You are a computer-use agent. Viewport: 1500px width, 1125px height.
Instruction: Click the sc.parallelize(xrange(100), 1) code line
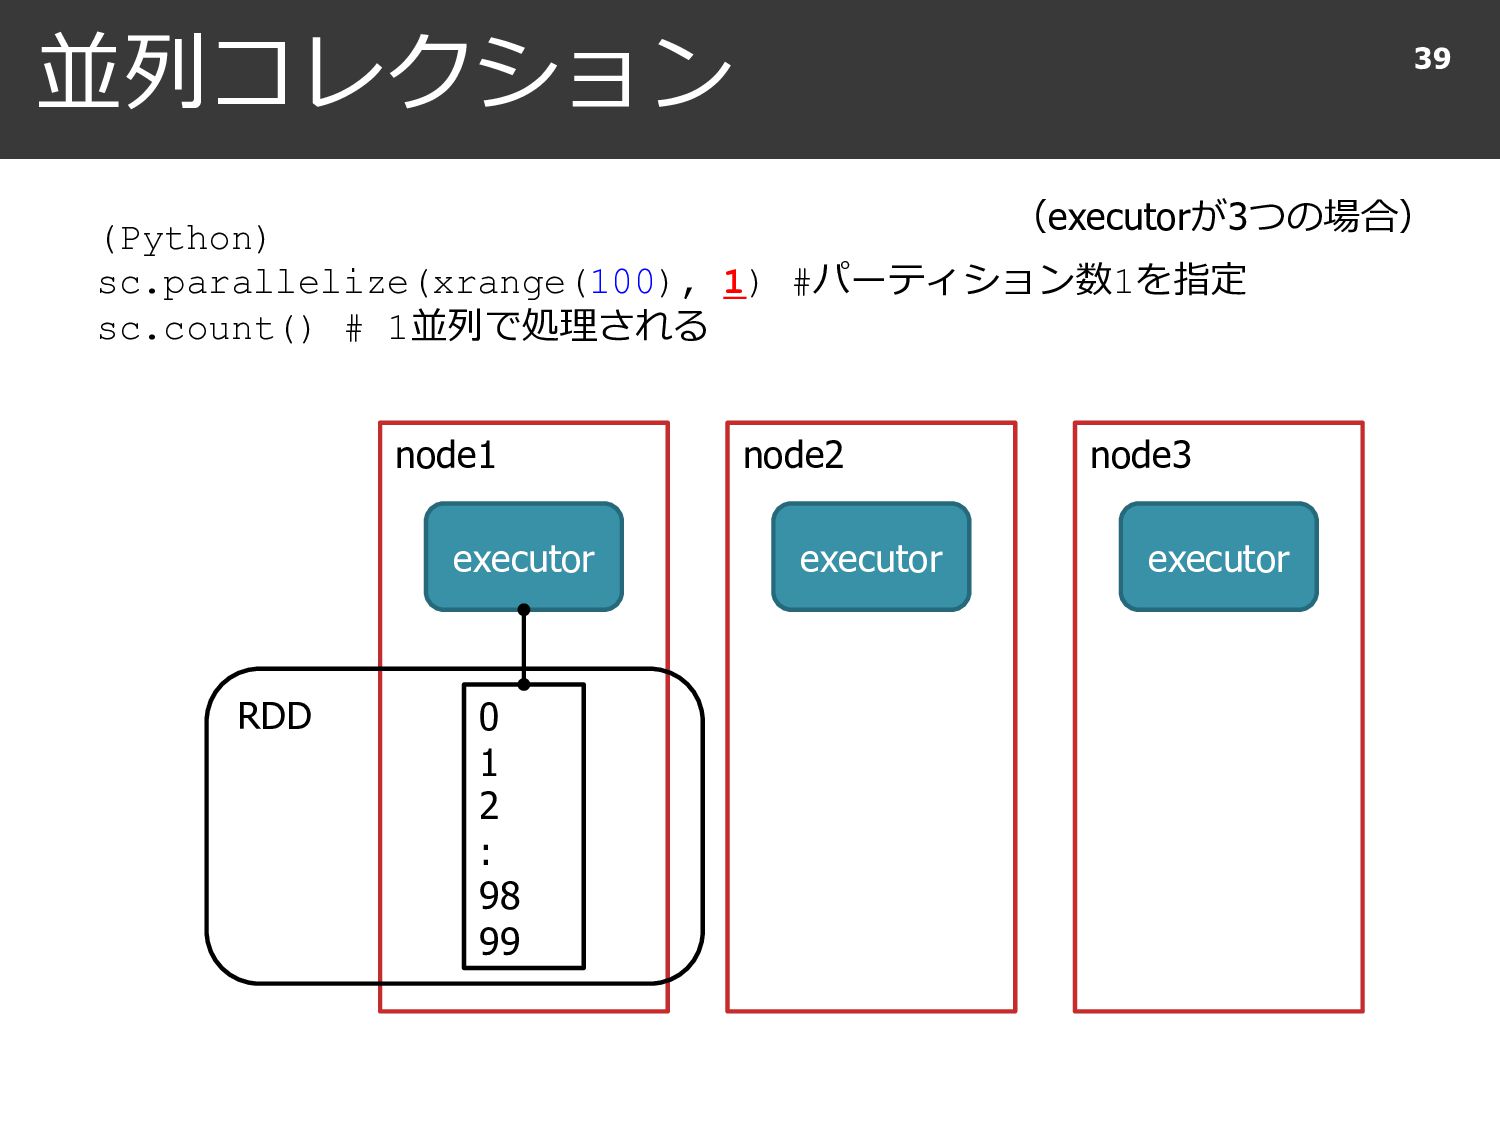(x=430, y=283)
